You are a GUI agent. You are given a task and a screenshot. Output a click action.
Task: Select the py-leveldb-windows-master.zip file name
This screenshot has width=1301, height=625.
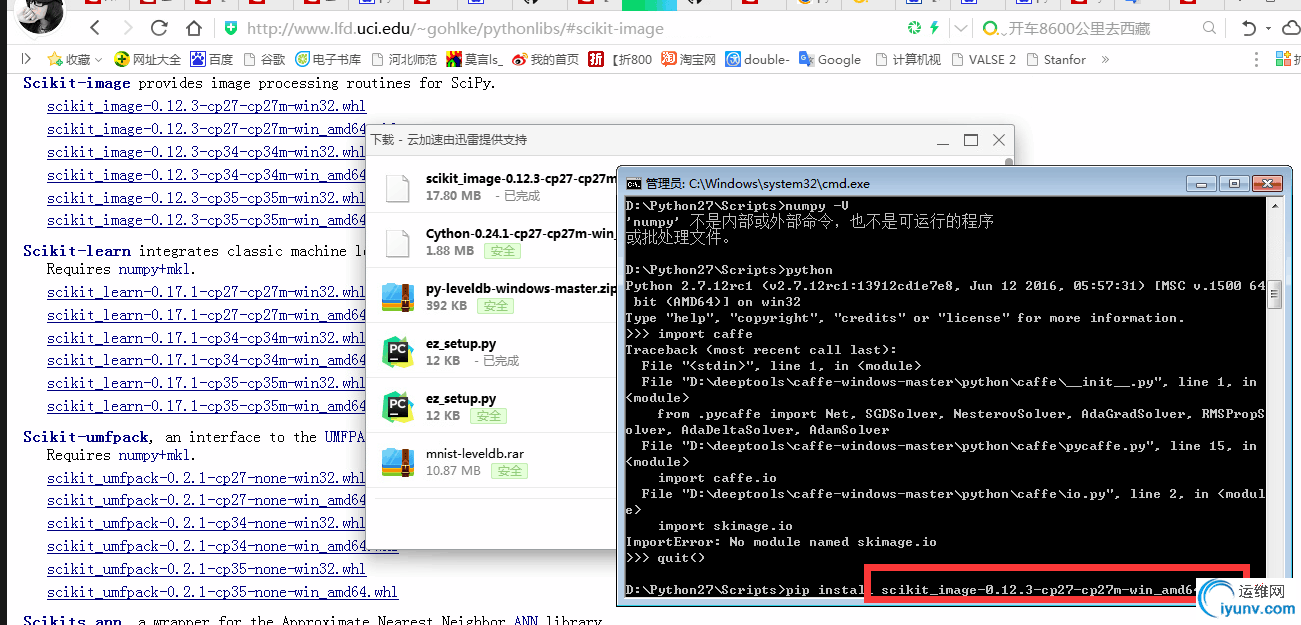521,288
